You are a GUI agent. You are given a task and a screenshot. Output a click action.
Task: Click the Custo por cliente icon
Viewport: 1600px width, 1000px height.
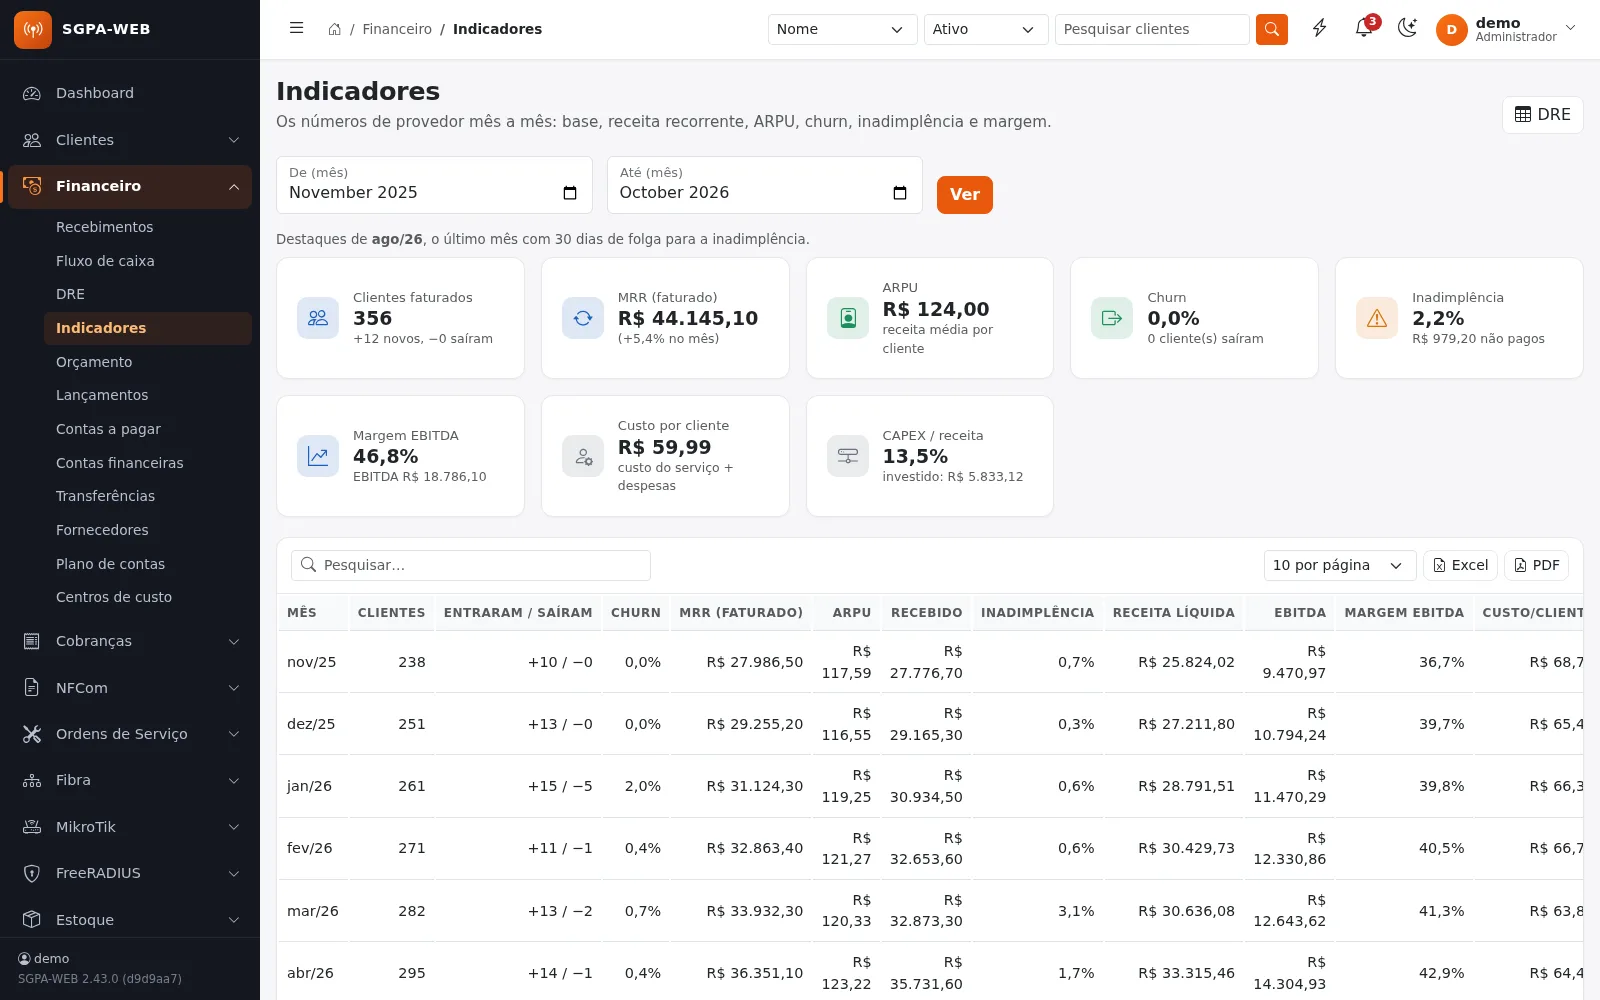pos(583,456)
